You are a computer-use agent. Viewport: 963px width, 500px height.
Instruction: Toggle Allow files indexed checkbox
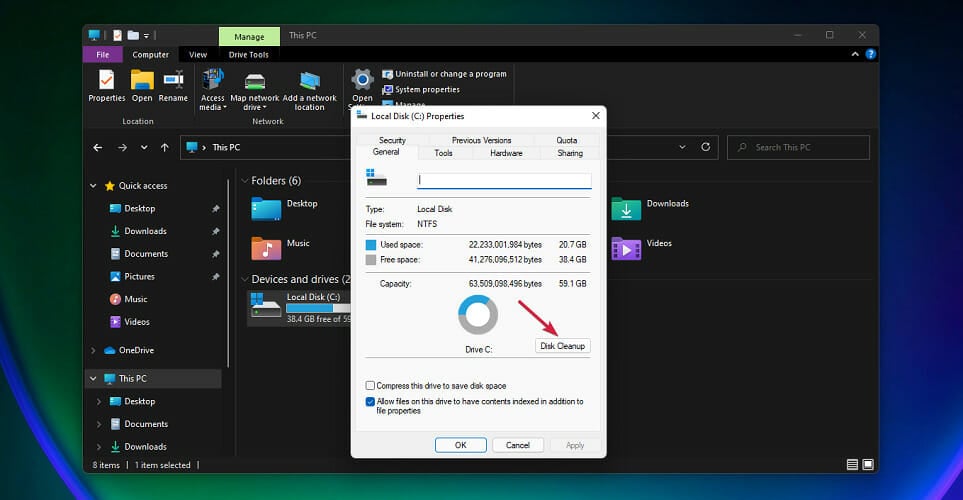[370, 402]
